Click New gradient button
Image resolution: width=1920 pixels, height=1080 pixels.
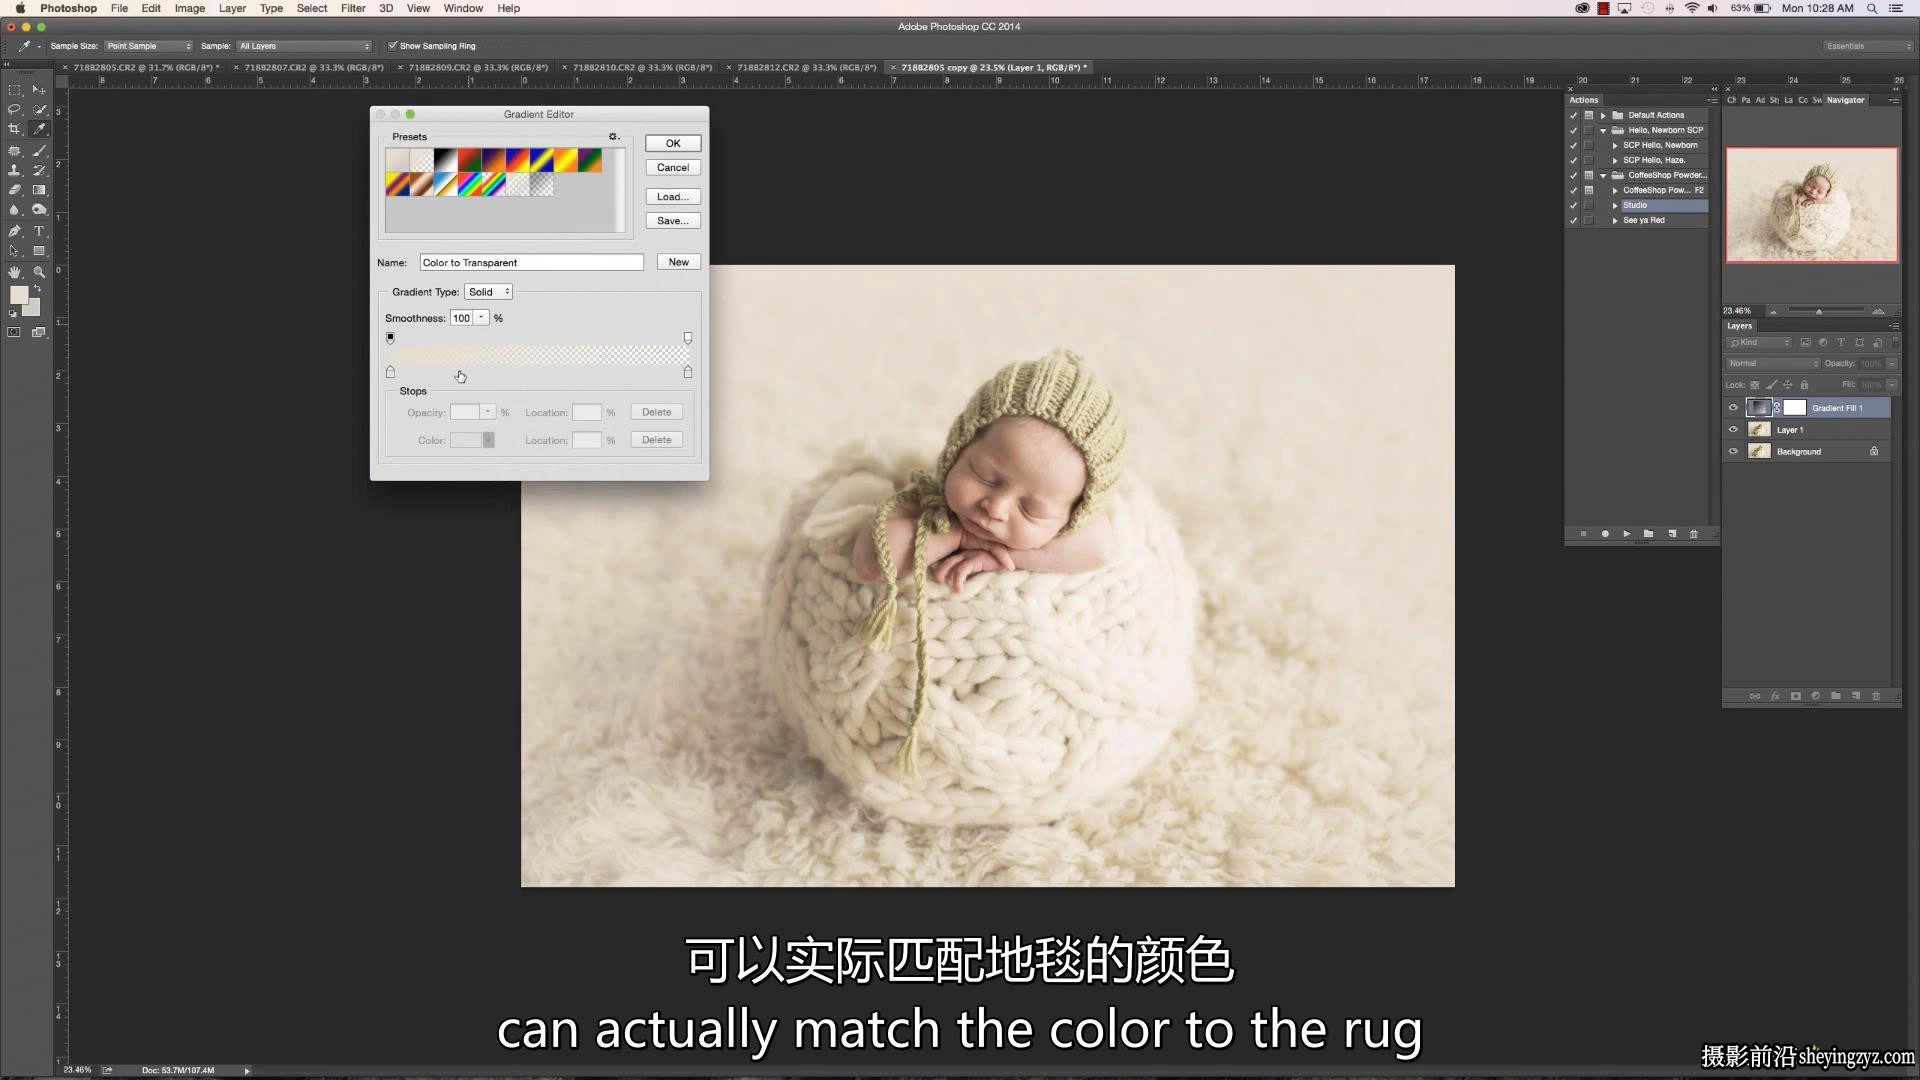point(679,262)
